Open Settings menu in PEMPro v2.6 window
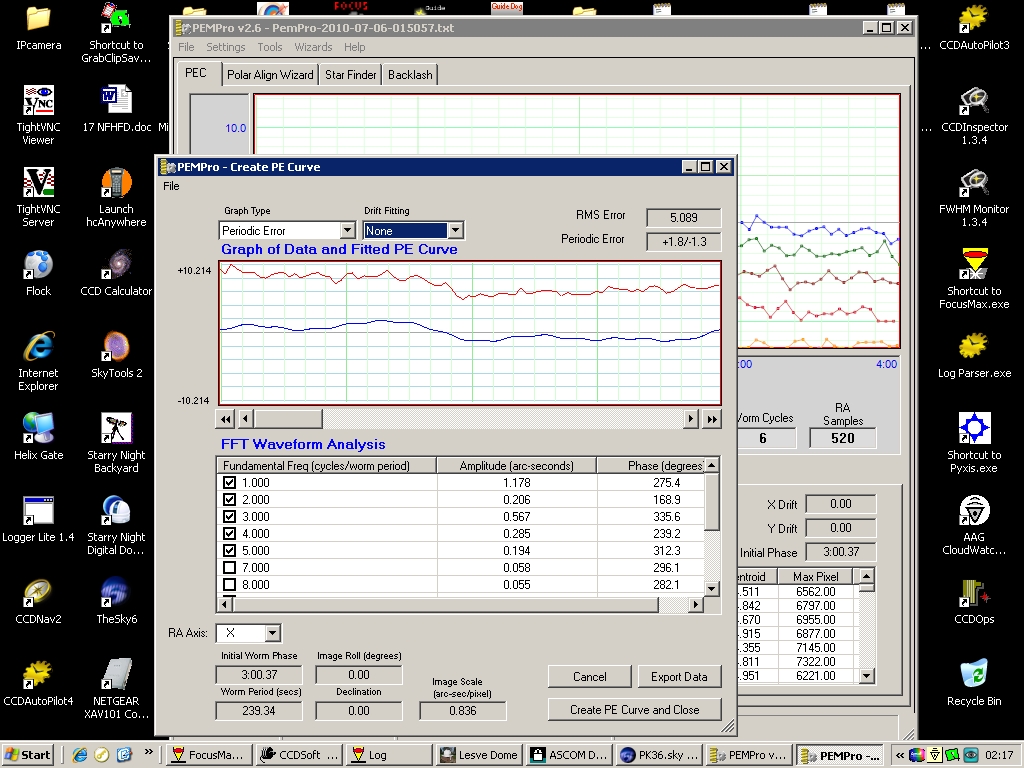Viewport: 1024px width, 768px height. 225,47
